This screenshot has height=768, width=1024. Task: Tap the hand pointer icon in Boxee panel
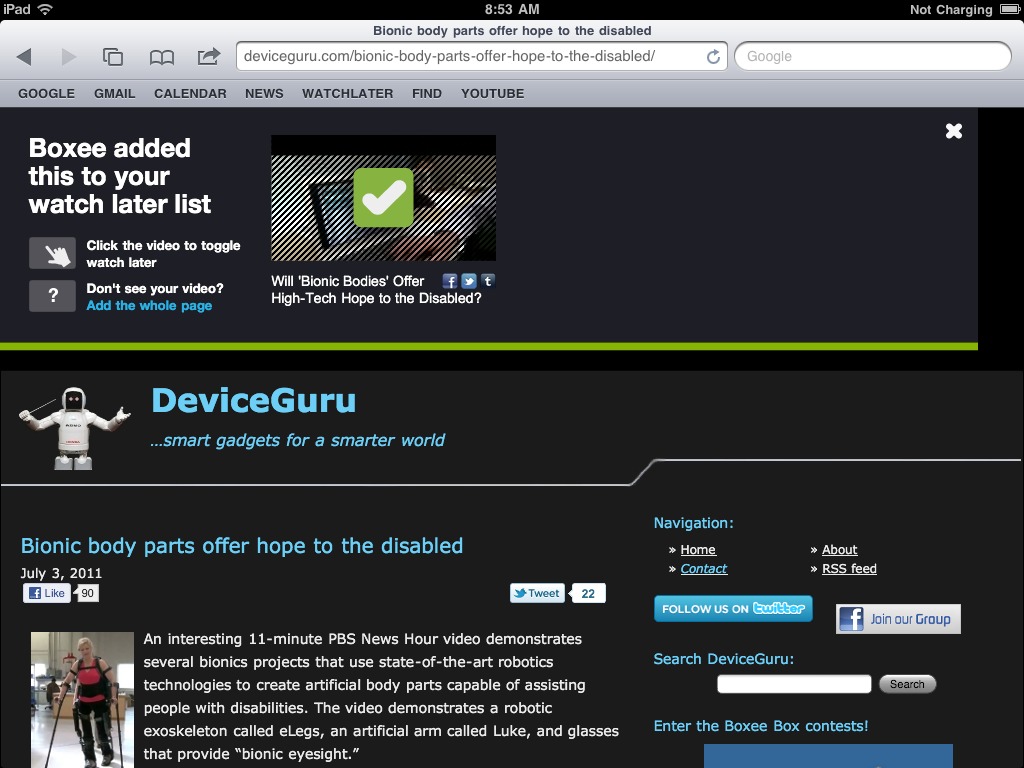(52, 253)
